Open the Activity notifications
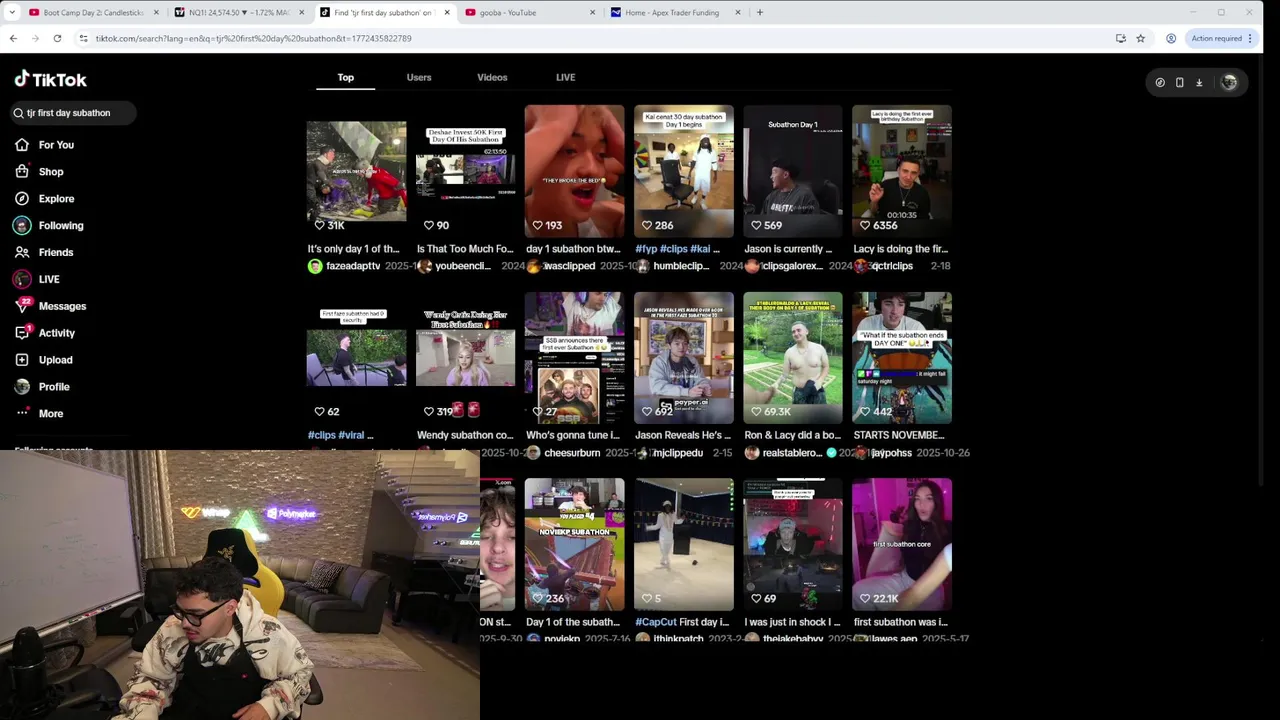 coord(56,333)
